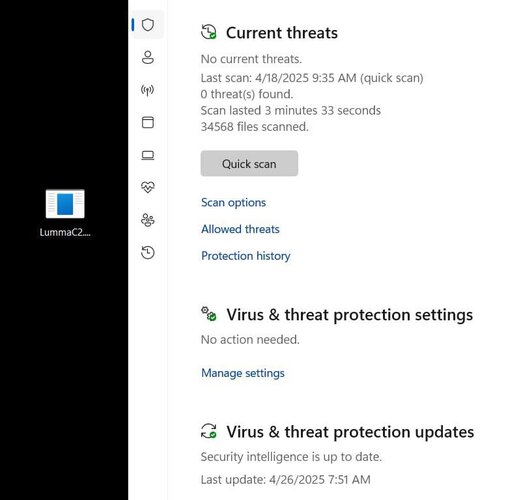Click Virus & threat protection updates heading
Screen dimensions: 508x500
350,432
